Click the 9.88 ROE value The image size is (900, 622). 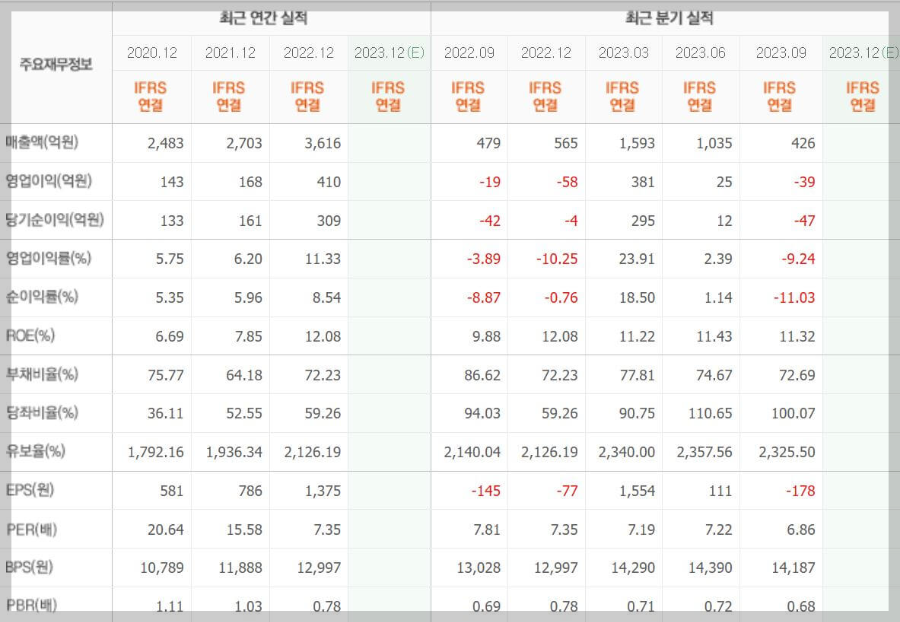[486, 336]
